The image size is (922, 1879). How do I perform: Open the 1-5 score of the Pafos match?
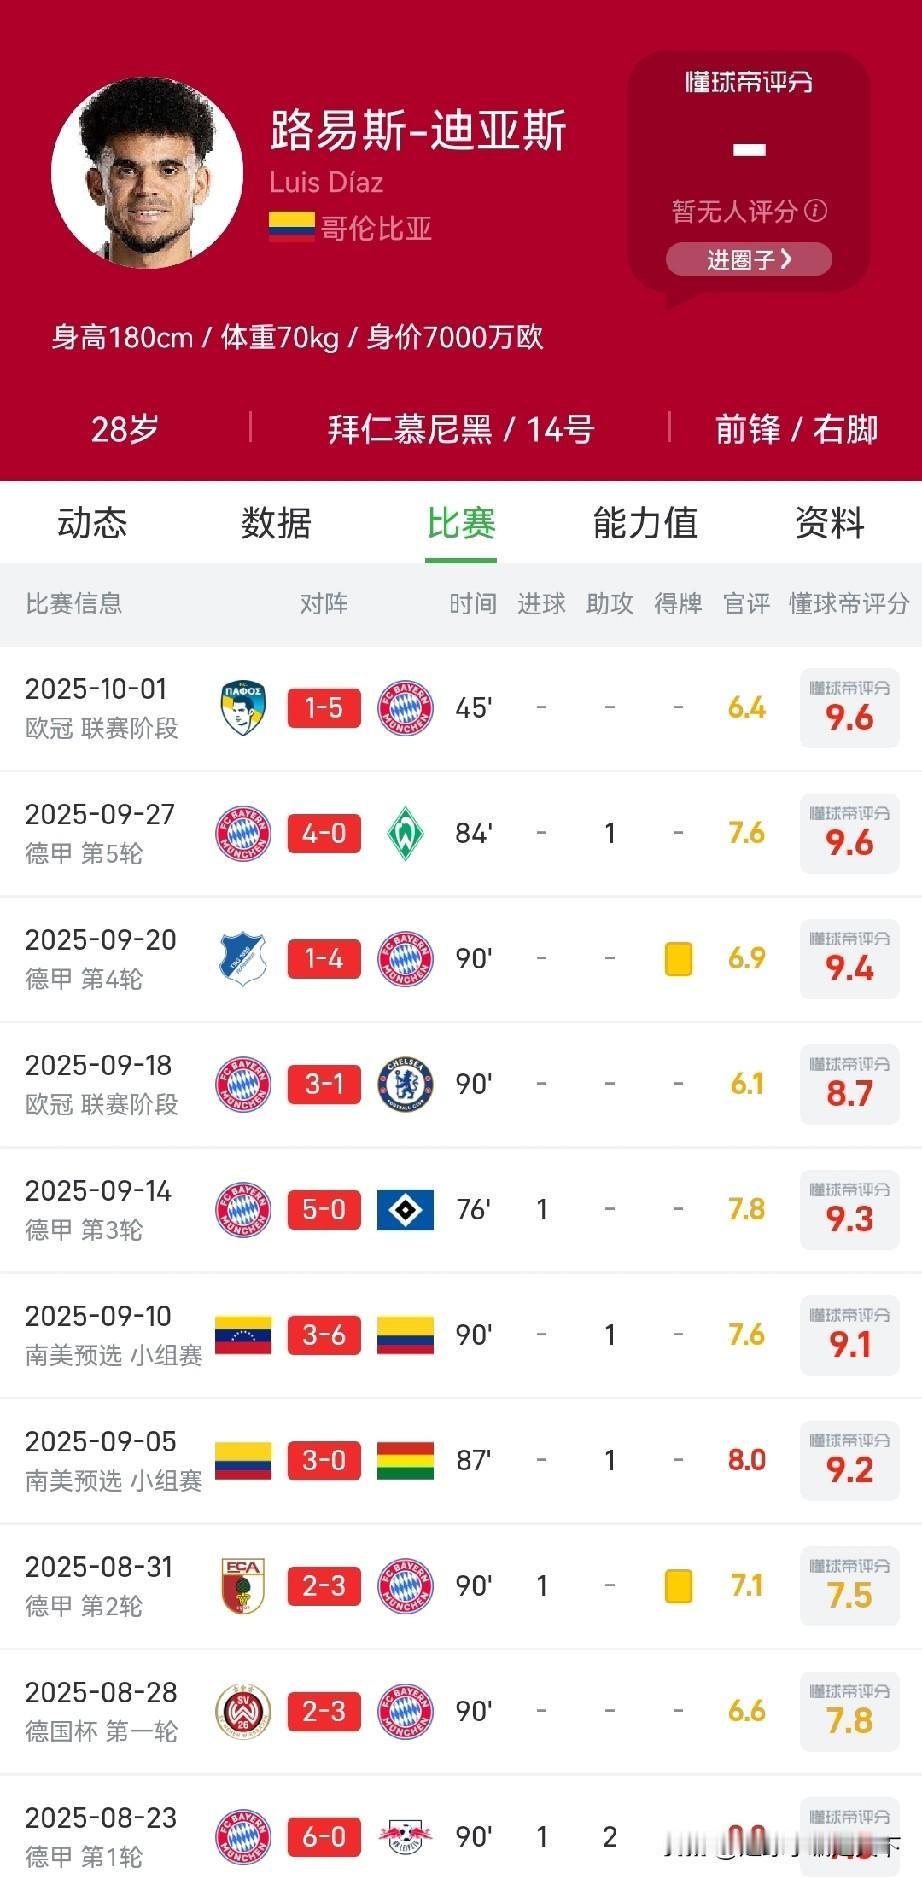324,708
